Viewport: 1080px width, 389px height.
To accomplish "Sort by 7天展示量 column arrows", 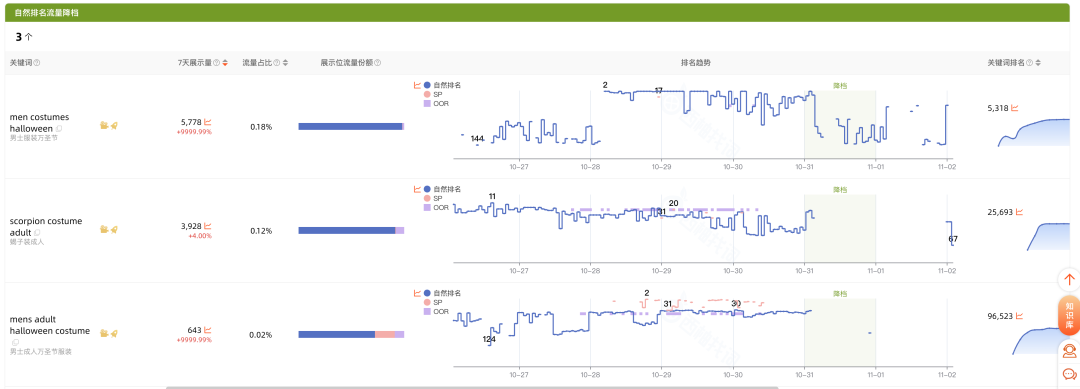I will (x=225, y=63).
